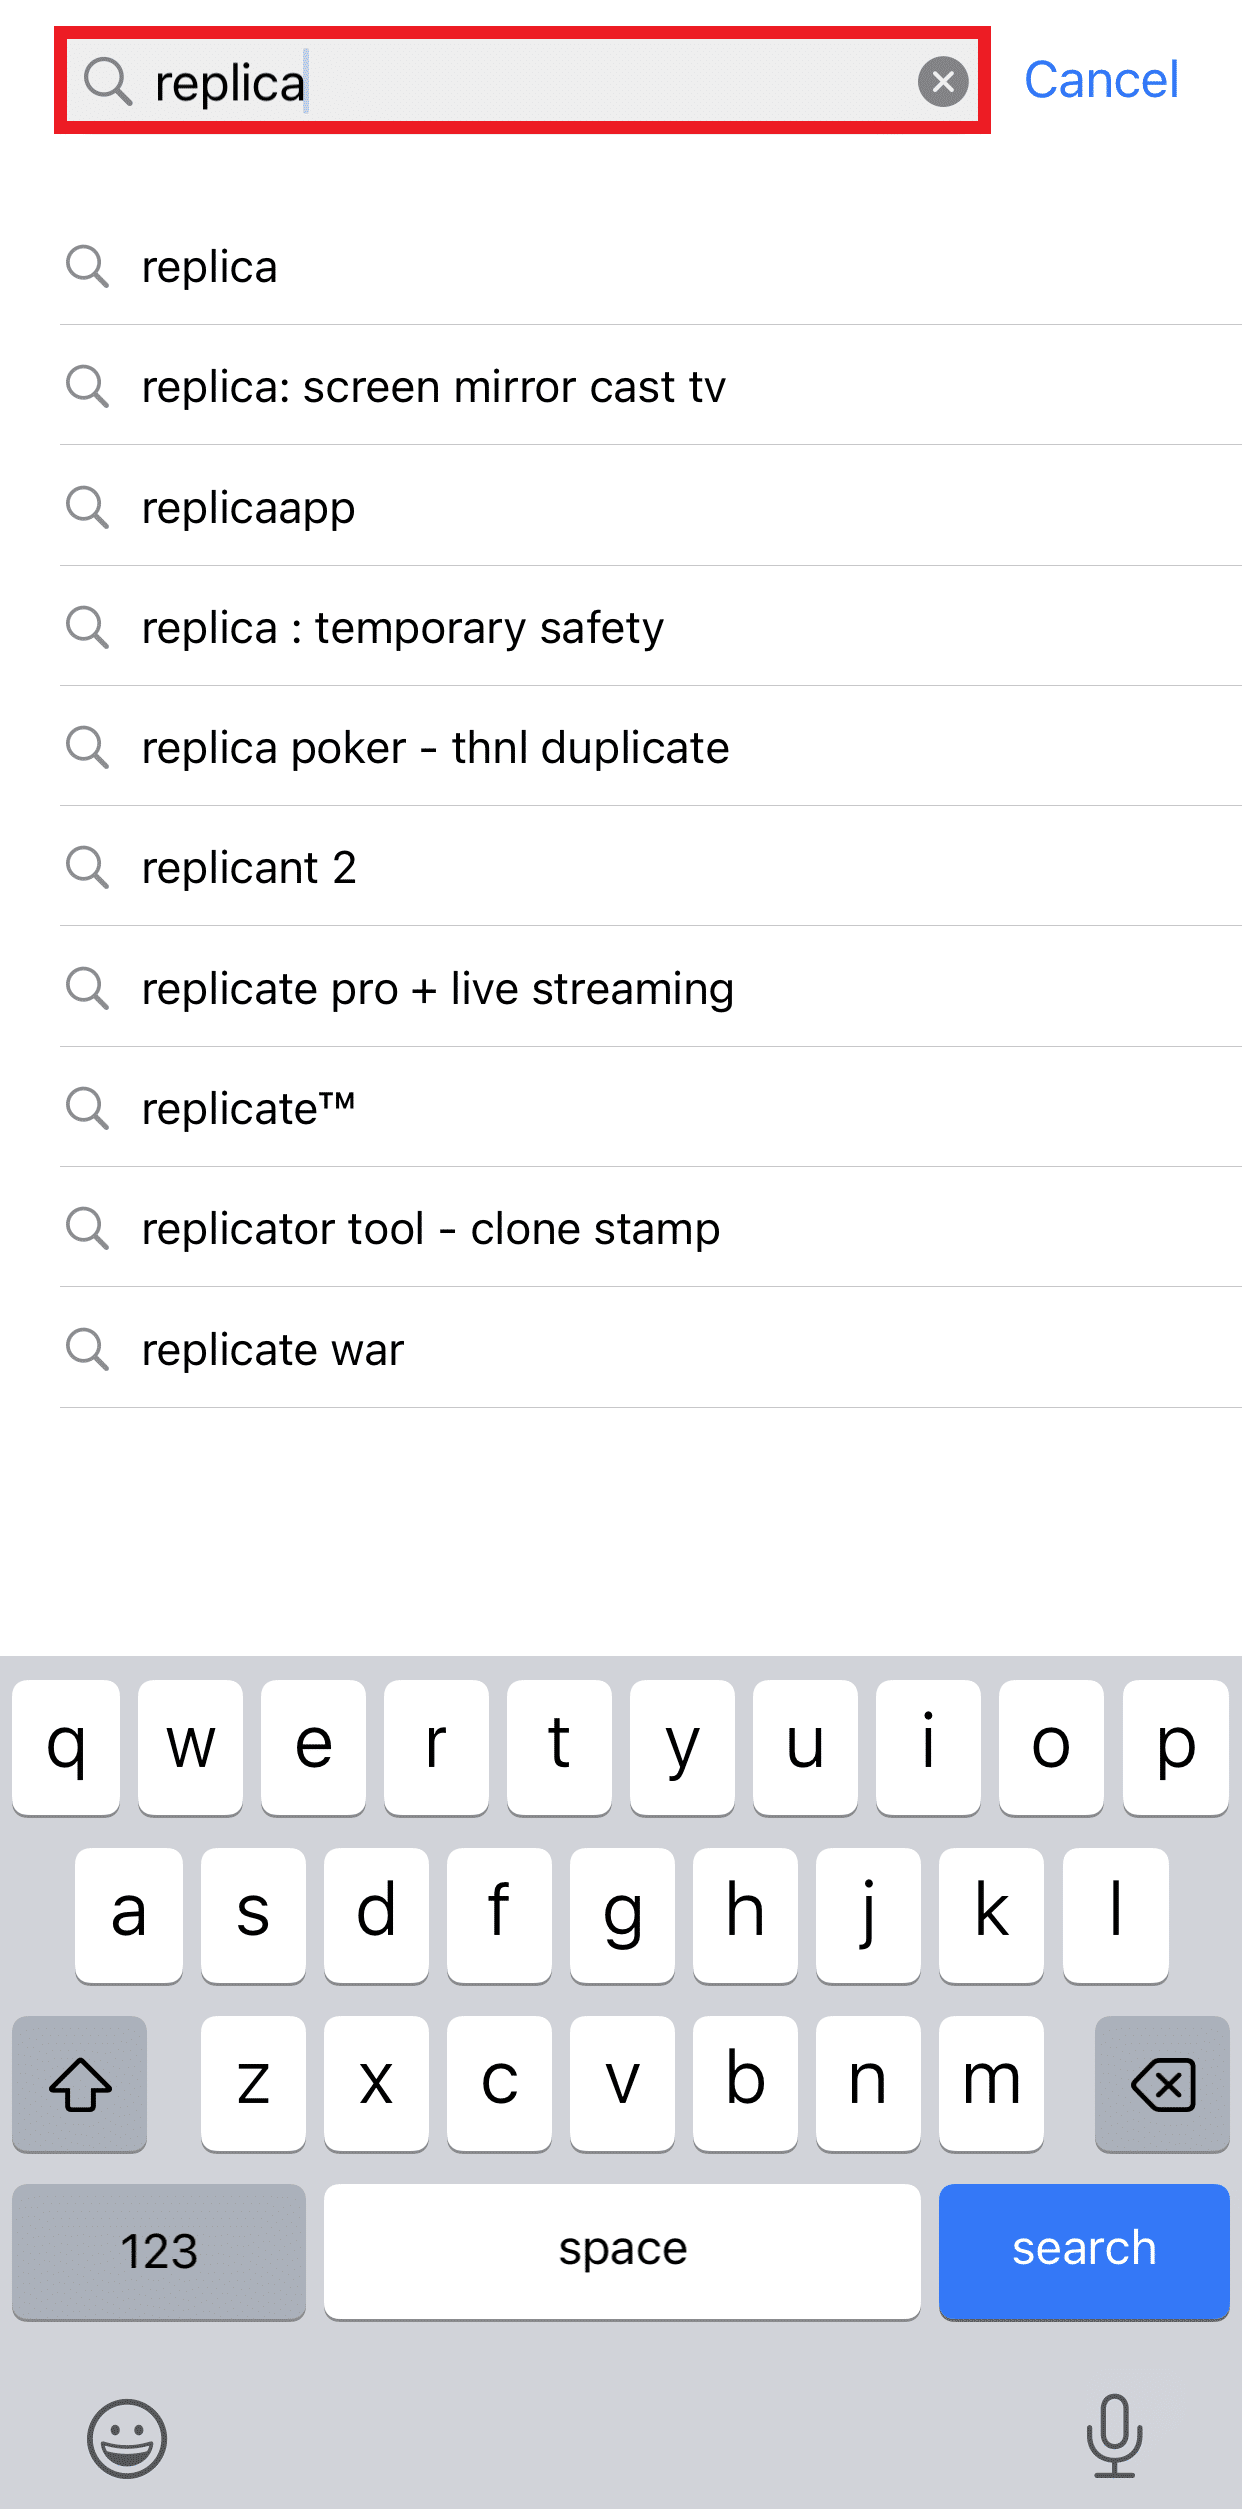The width and height of the screenshot is (1242, 2509).
Task: Cancel the search
Action: coord(1101,80)
